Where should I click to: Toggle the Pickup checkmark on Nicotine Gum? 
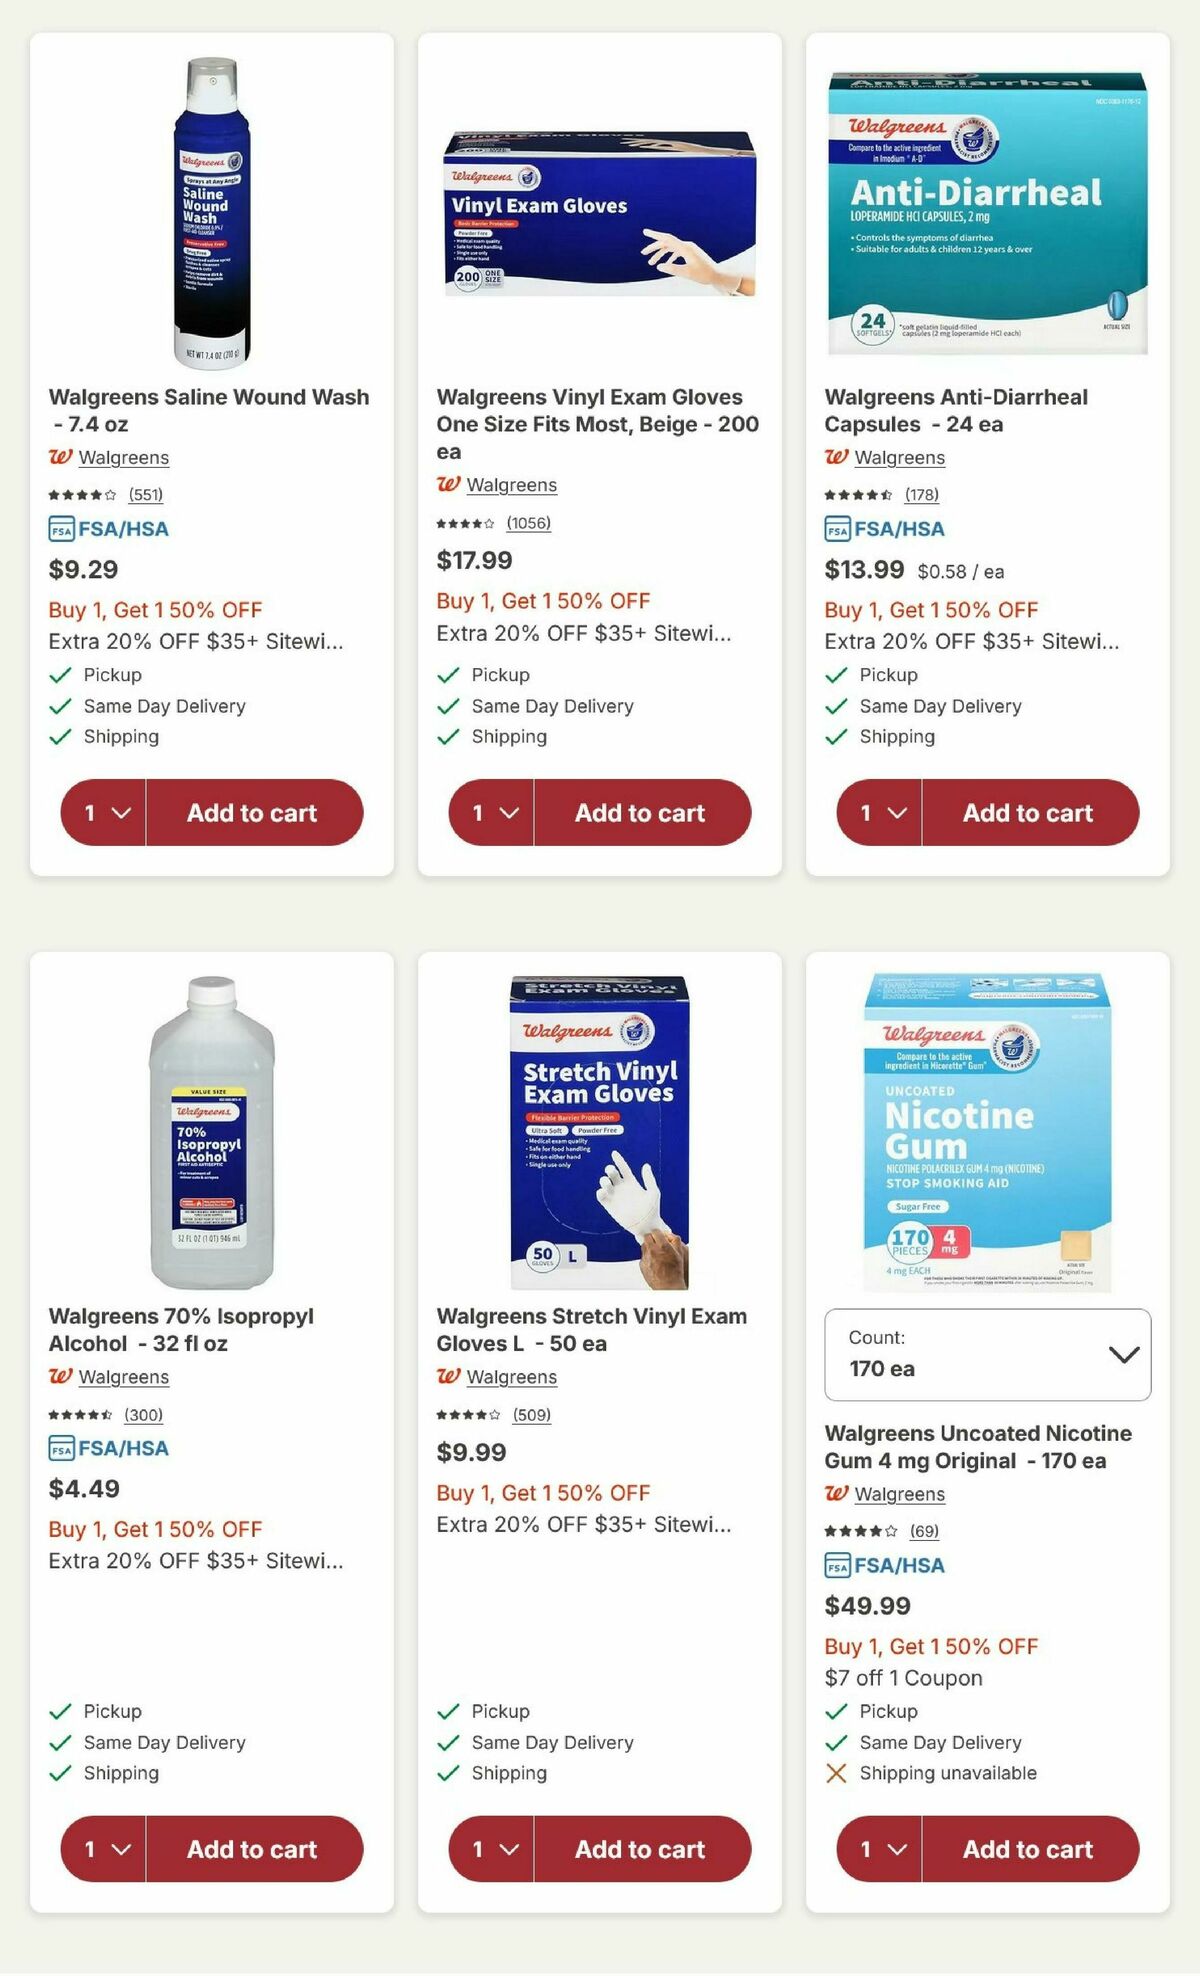pyautogui.click(x=835, y=1711)
